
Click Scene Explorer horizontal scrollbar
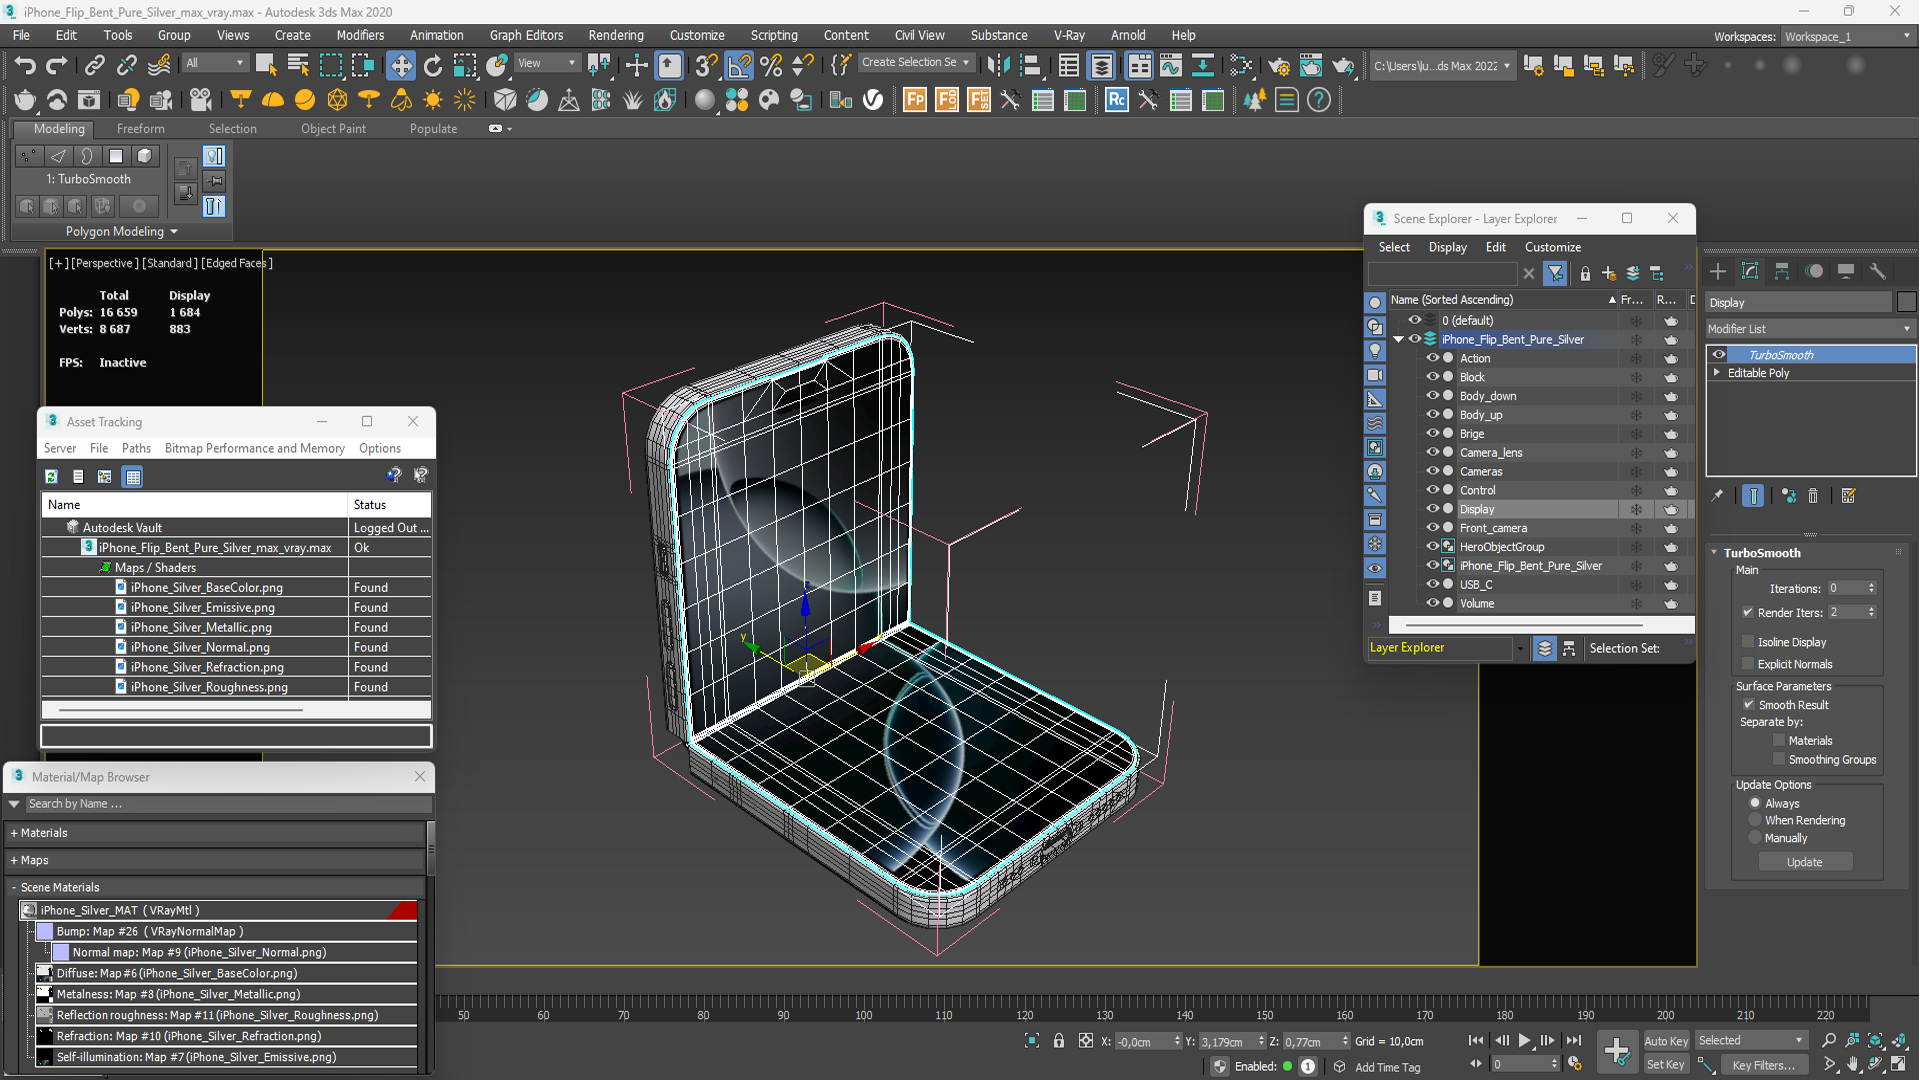[x=1523, y=625]
